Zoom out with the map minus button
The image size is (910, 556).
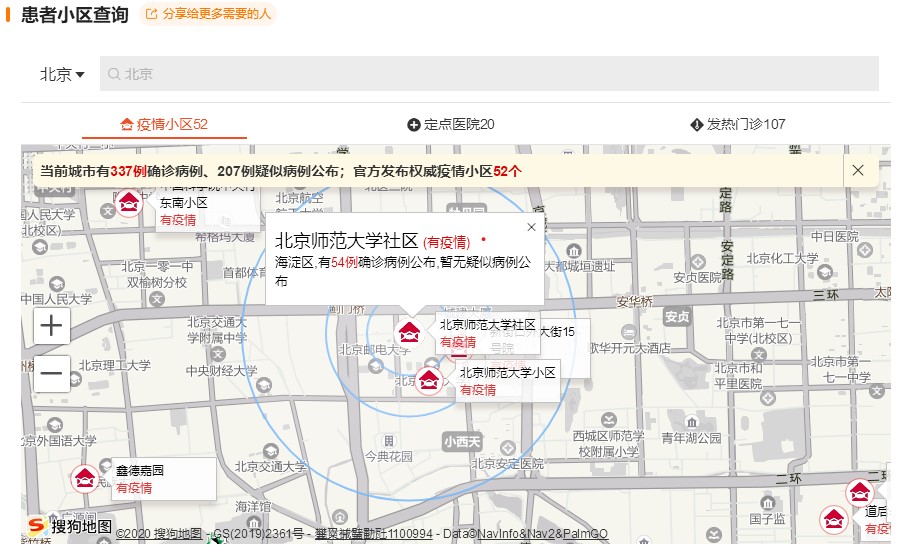click(x=51, y=373)
